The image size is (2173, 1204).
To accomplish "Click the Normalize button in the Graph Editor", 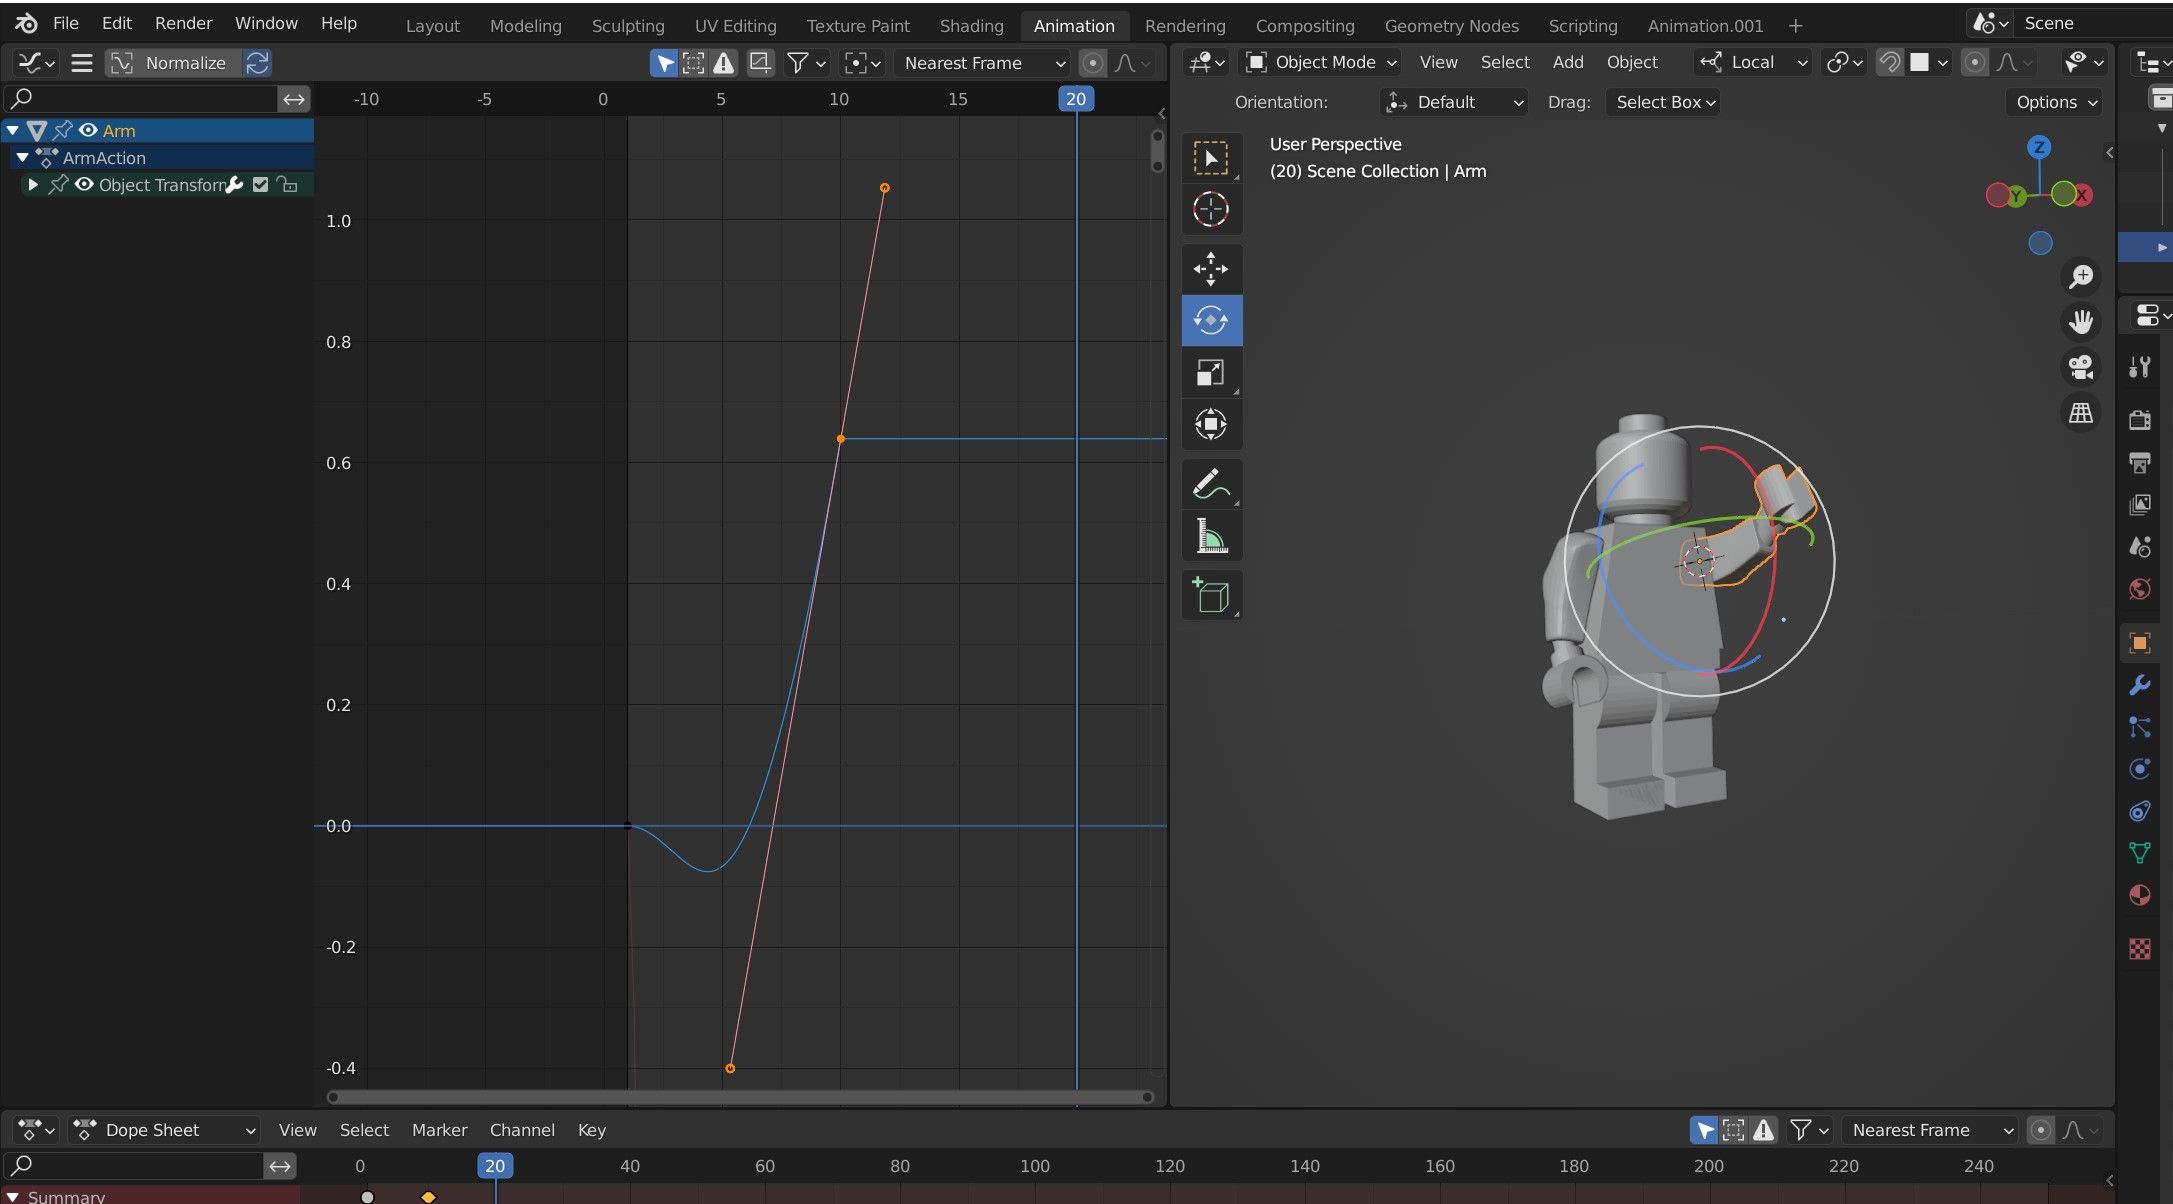I will [x=186, y=62].
